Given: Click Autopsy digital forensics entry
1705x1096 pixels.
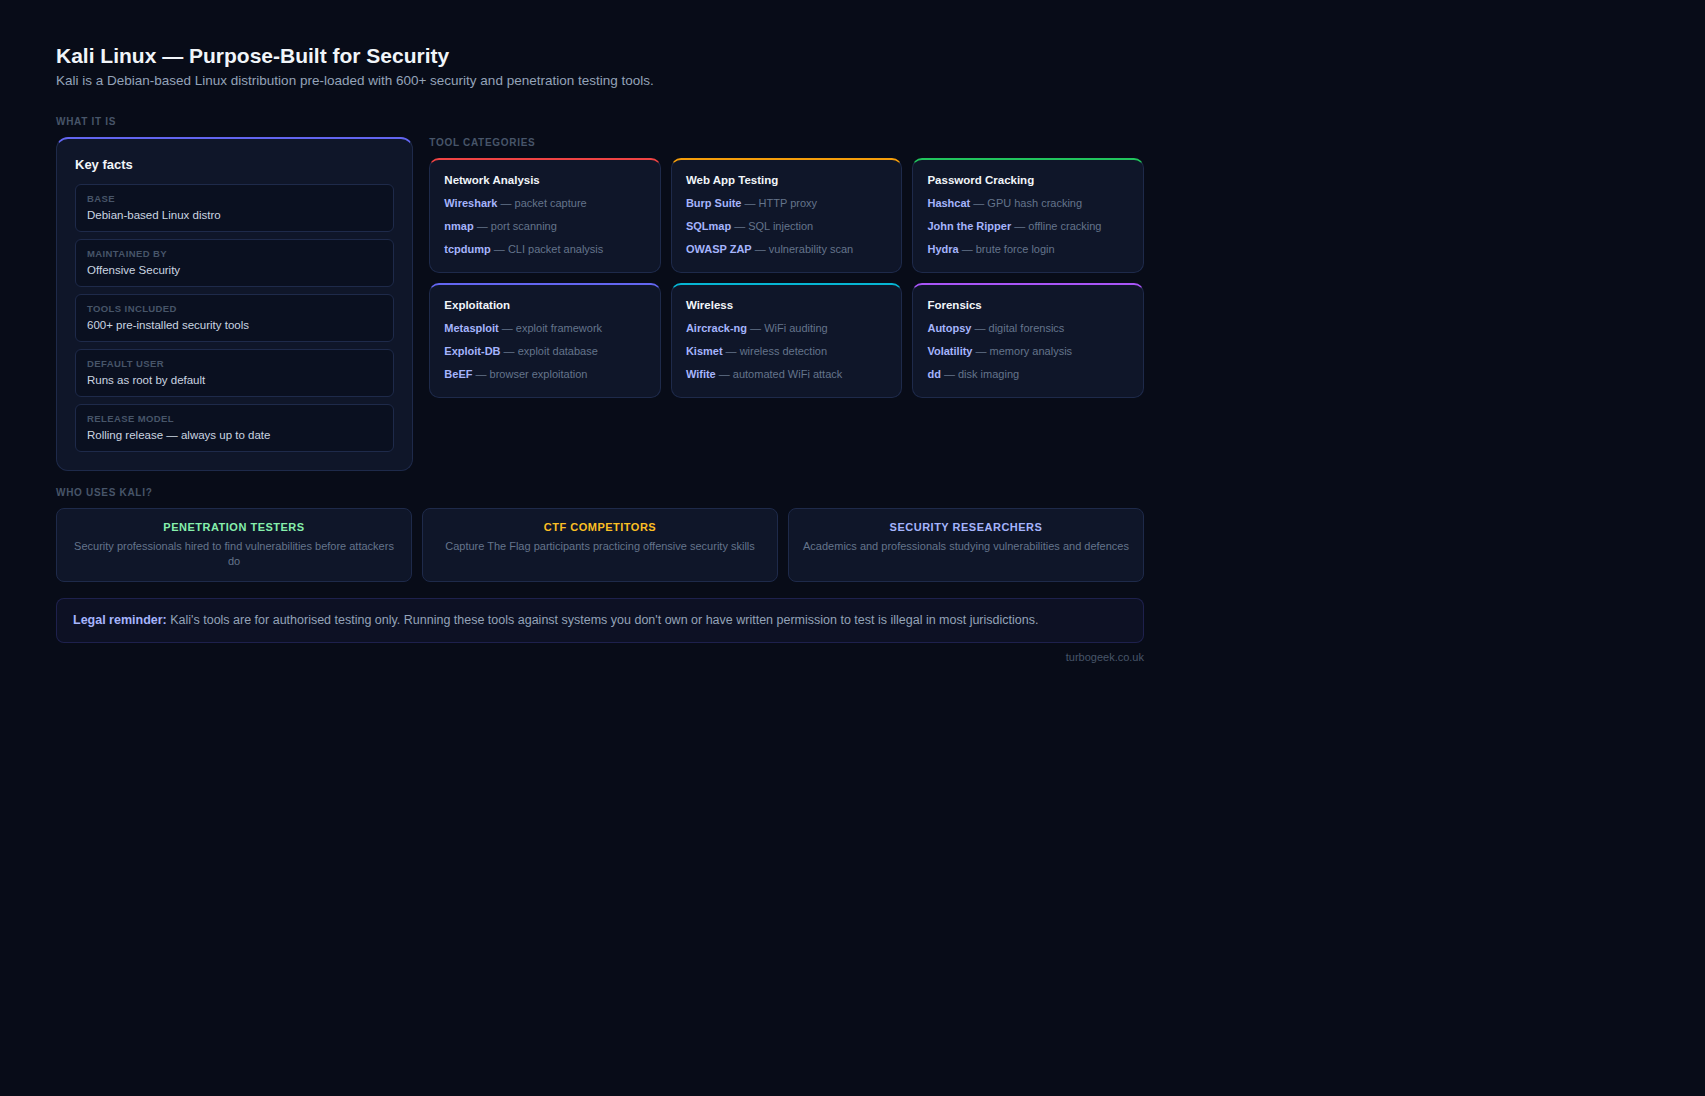Looking at the screenshot, I should click(995, 328).
